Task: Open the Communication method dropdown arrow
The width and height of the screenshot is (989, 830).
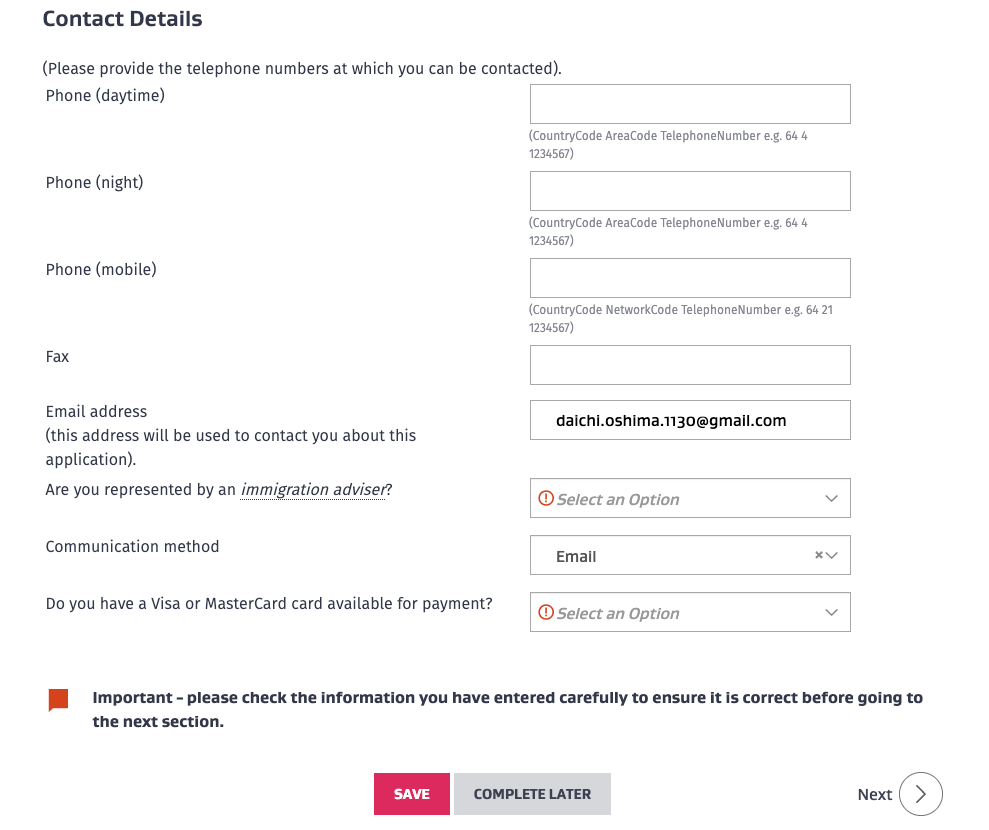Action: point(833,555)
